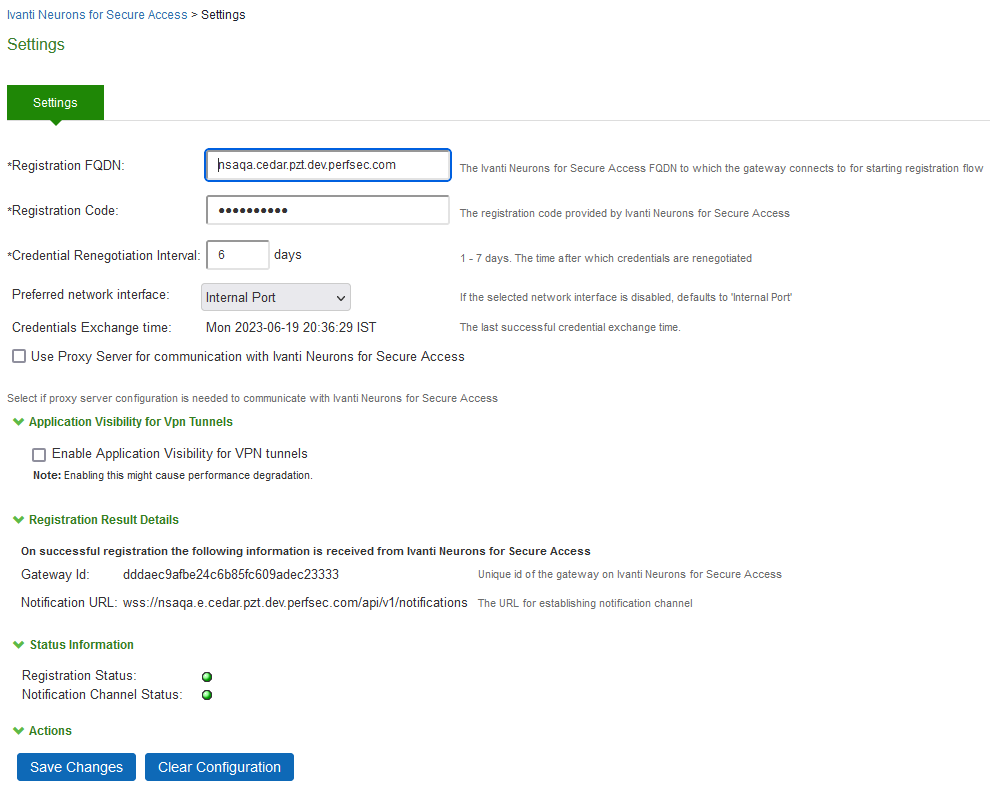Select the Settings tab
This screenshot has width=990, height=788.
(55, 103)
